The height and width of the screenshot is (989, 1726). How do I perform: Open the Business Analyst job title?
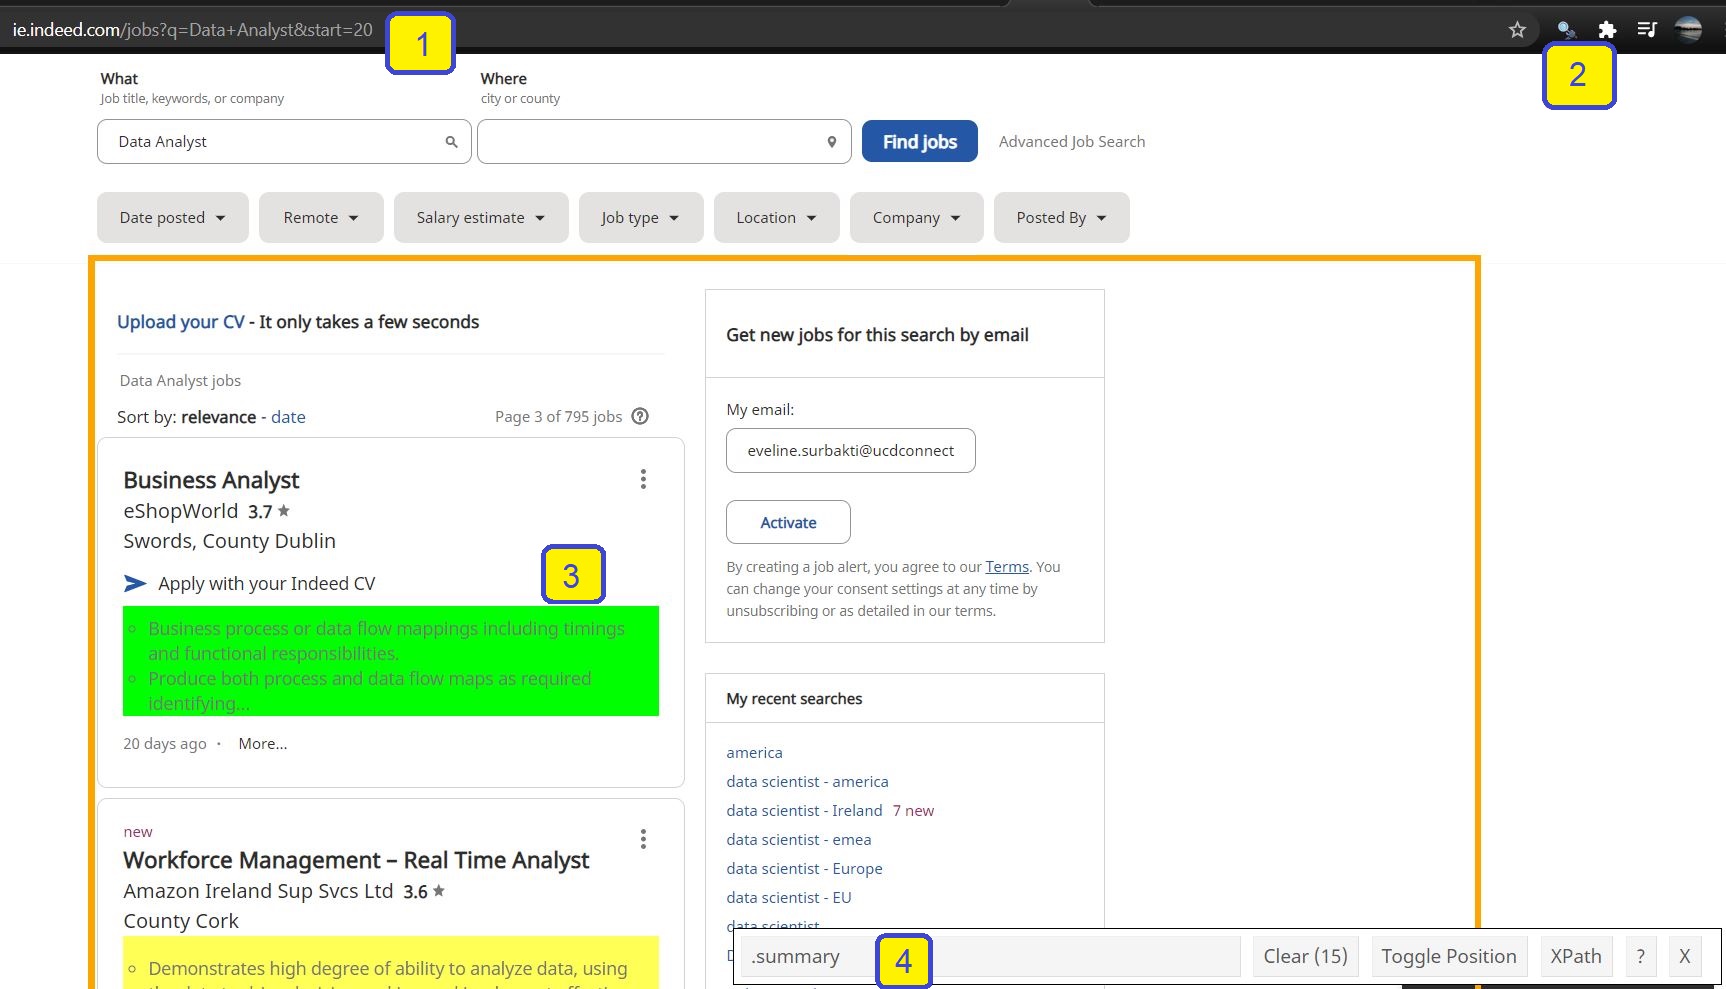coord(211,480)
